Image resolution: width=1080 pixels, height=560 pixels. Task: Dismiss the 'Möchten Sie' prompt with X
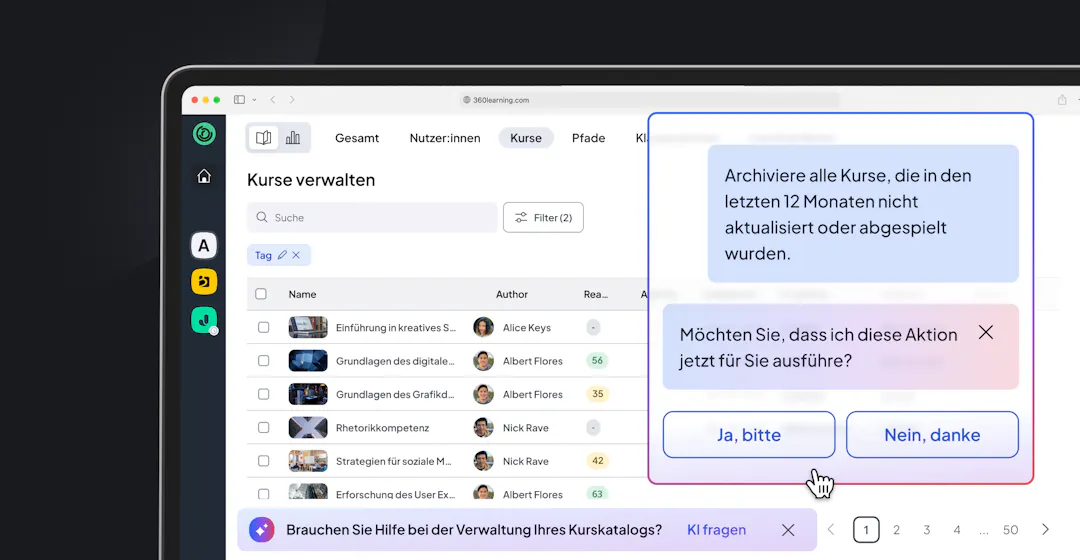pos(986,333)
